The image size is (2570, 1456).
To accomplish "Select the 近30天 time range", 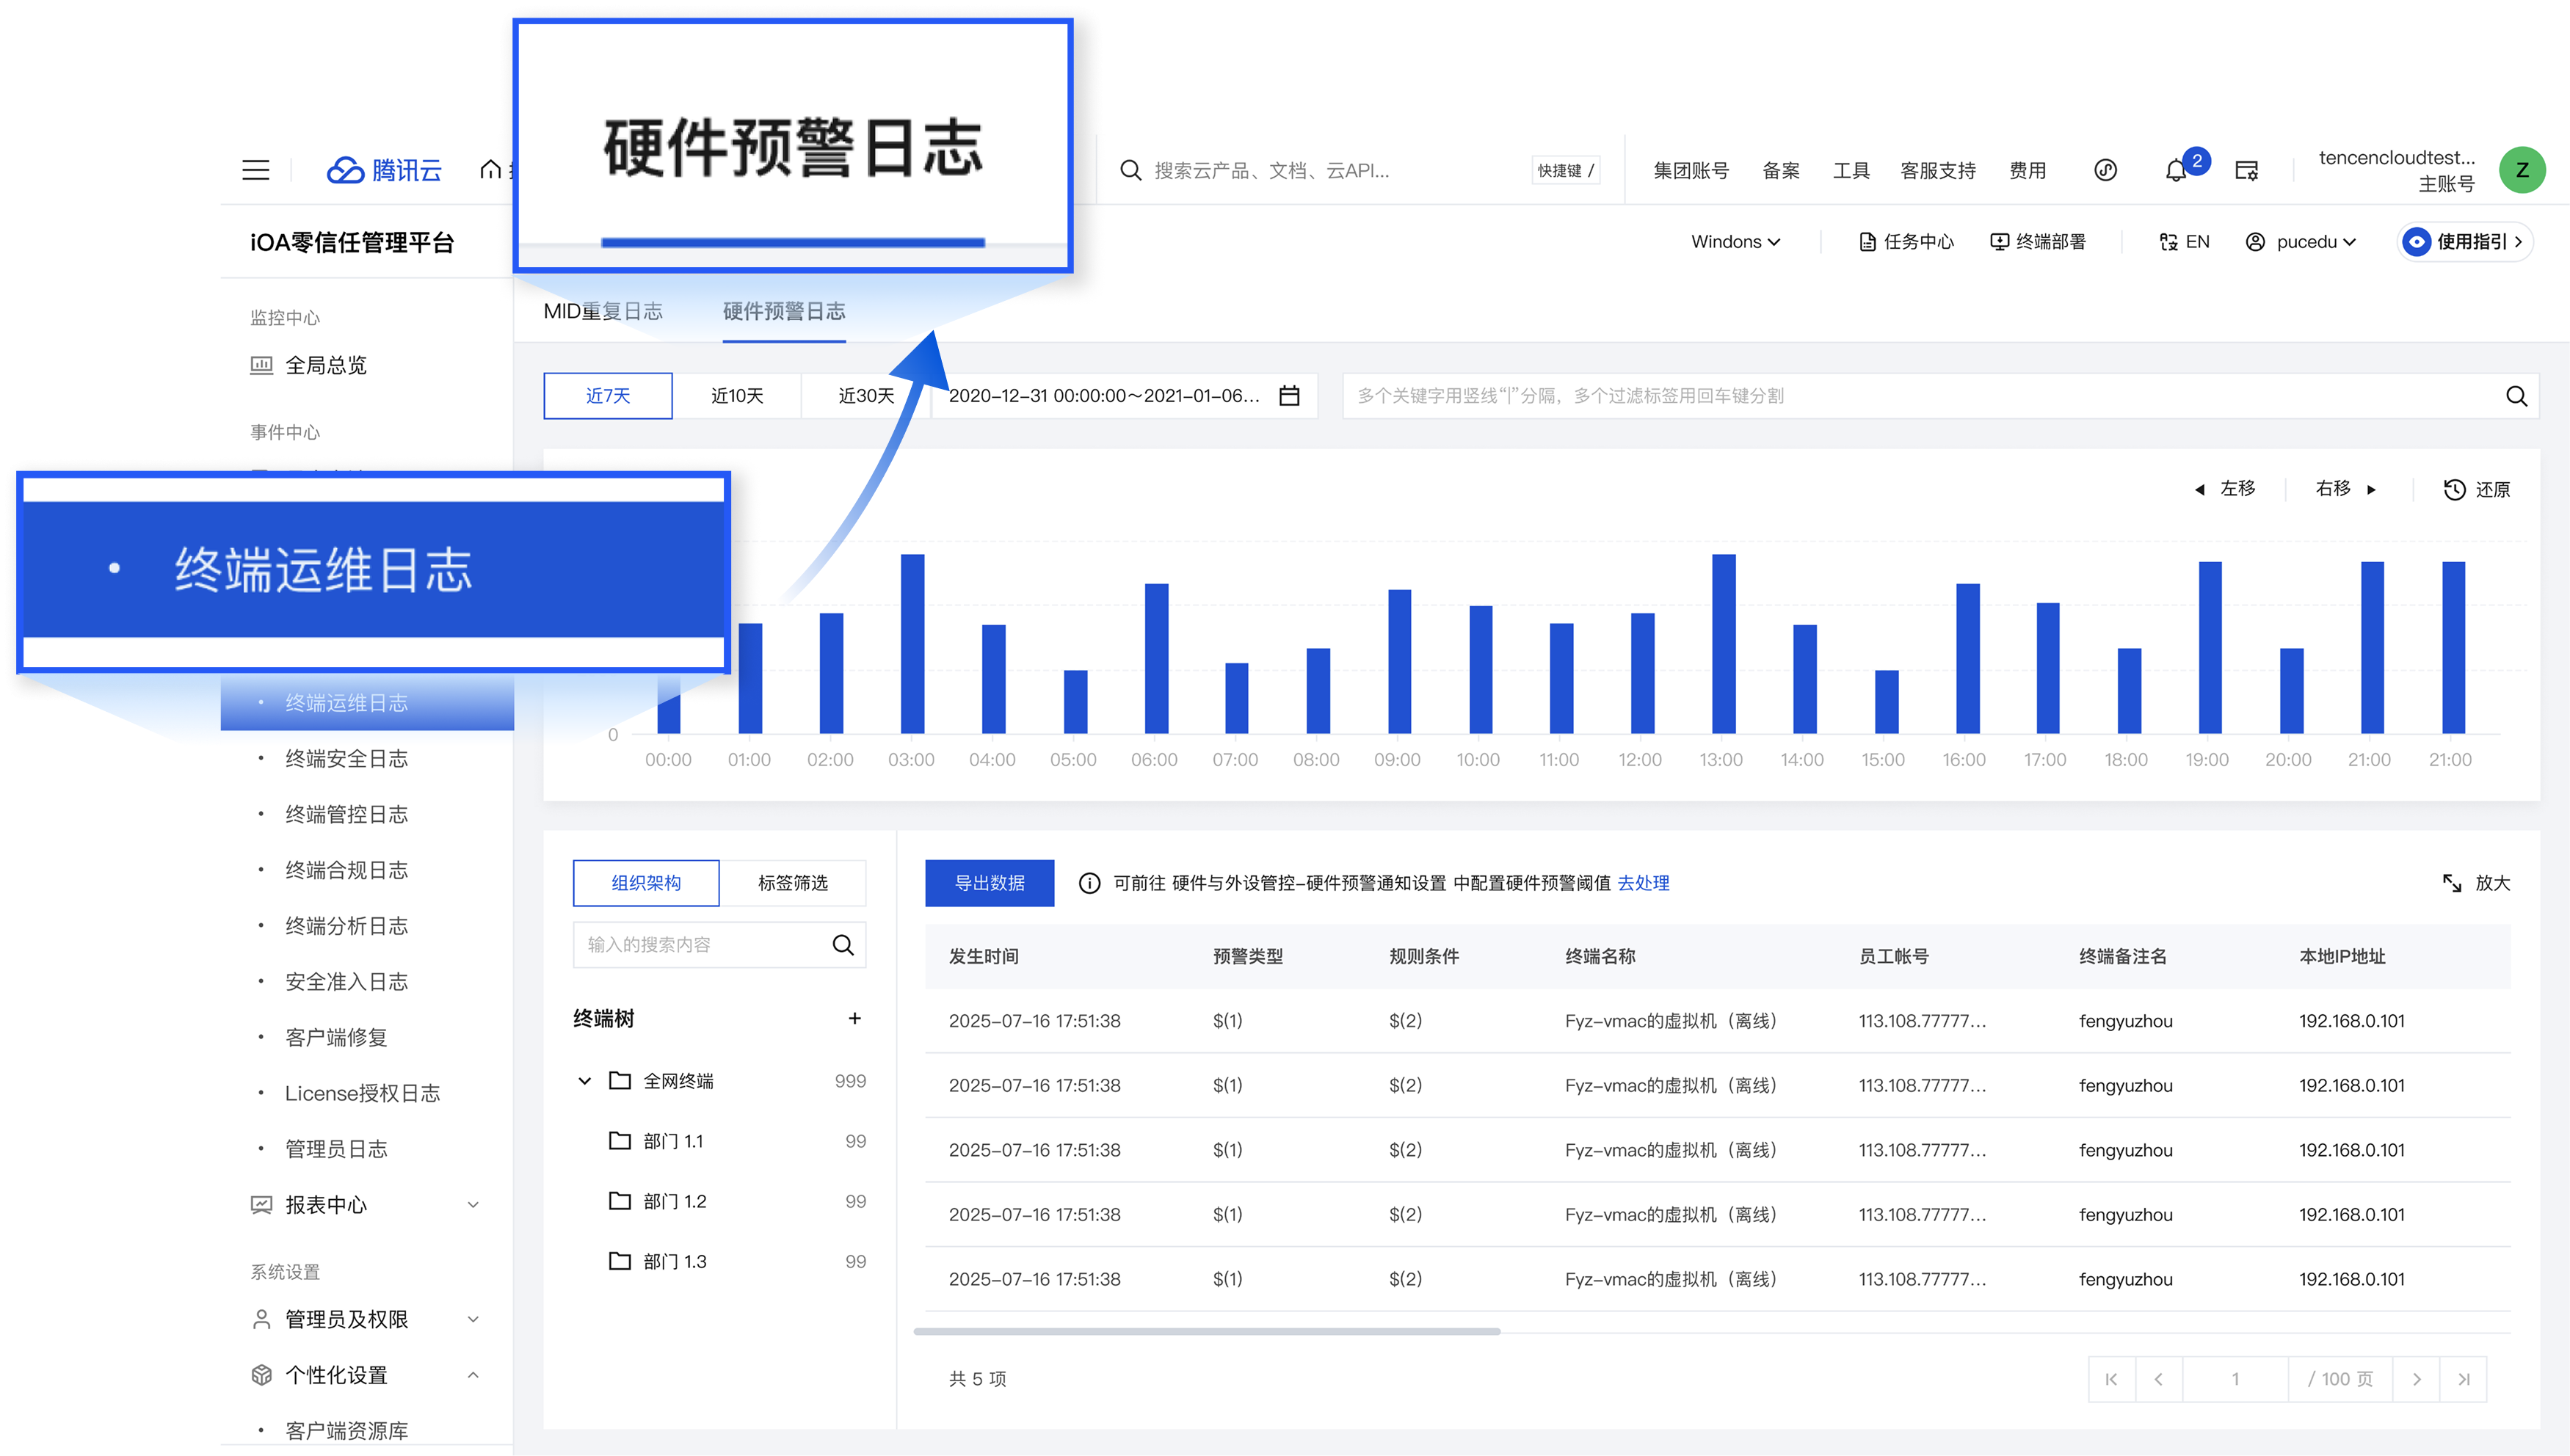I will (x=865, y=396).
